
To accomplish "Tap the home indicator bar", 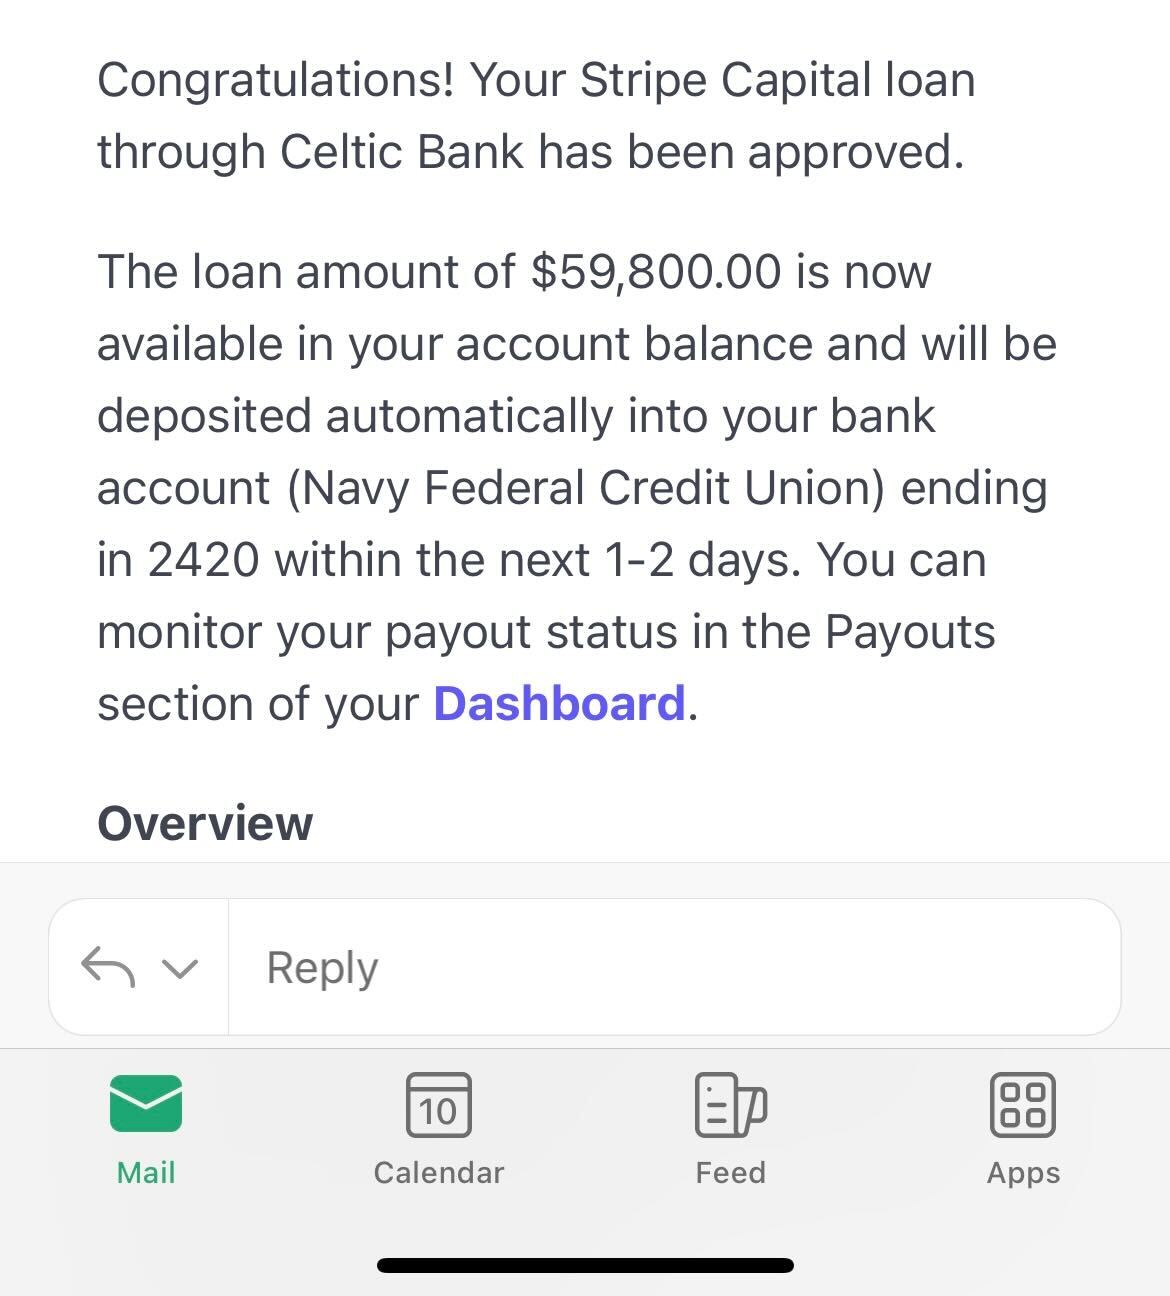I will (x=585, y=1265).
